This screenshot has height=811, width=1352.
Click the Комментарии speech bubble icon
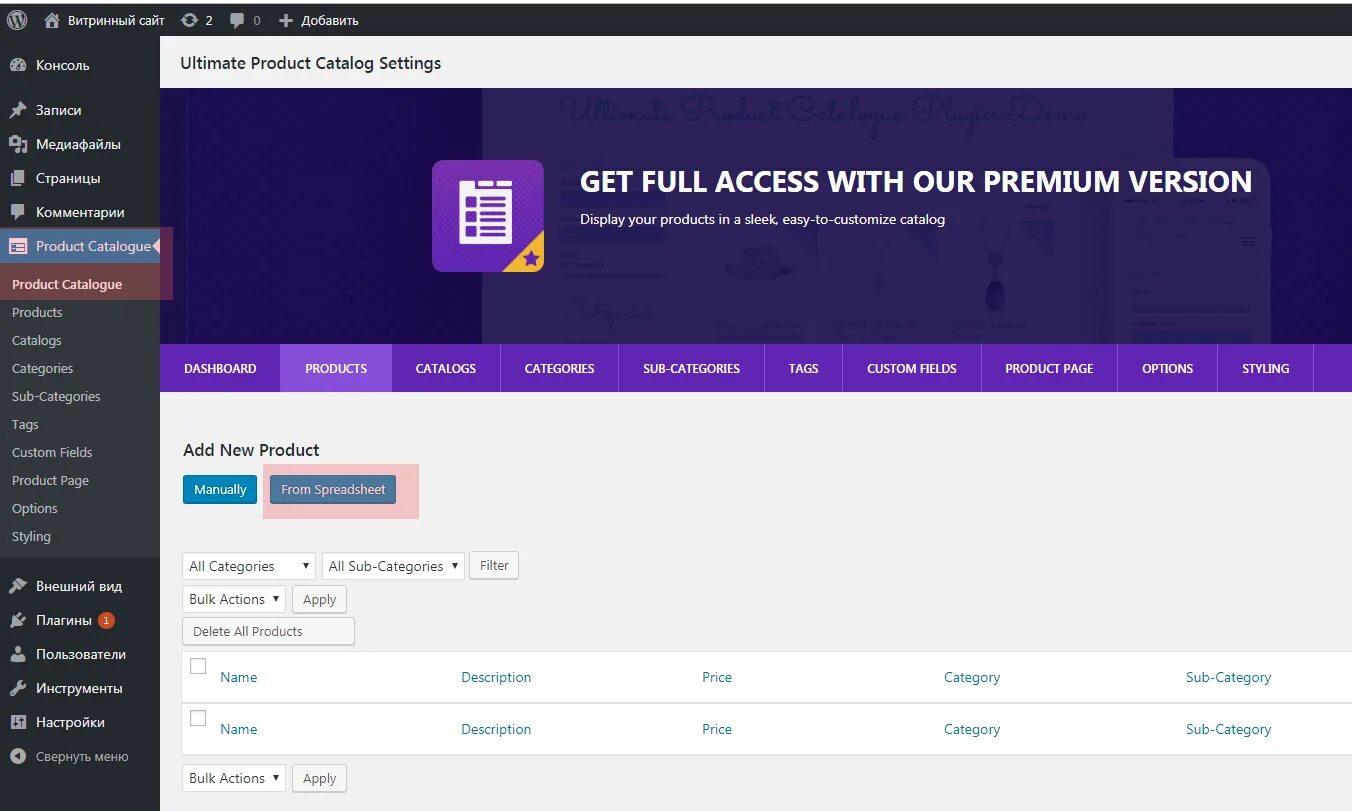(x=18, y=212)
